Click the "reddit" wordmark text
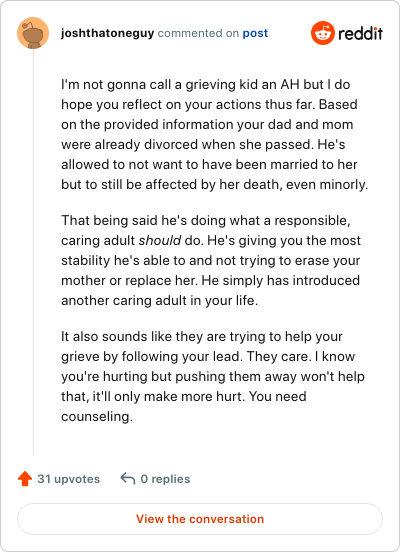The width and height of the screenshot is (400, 552). pyautogui.click(x=360, y=33)
